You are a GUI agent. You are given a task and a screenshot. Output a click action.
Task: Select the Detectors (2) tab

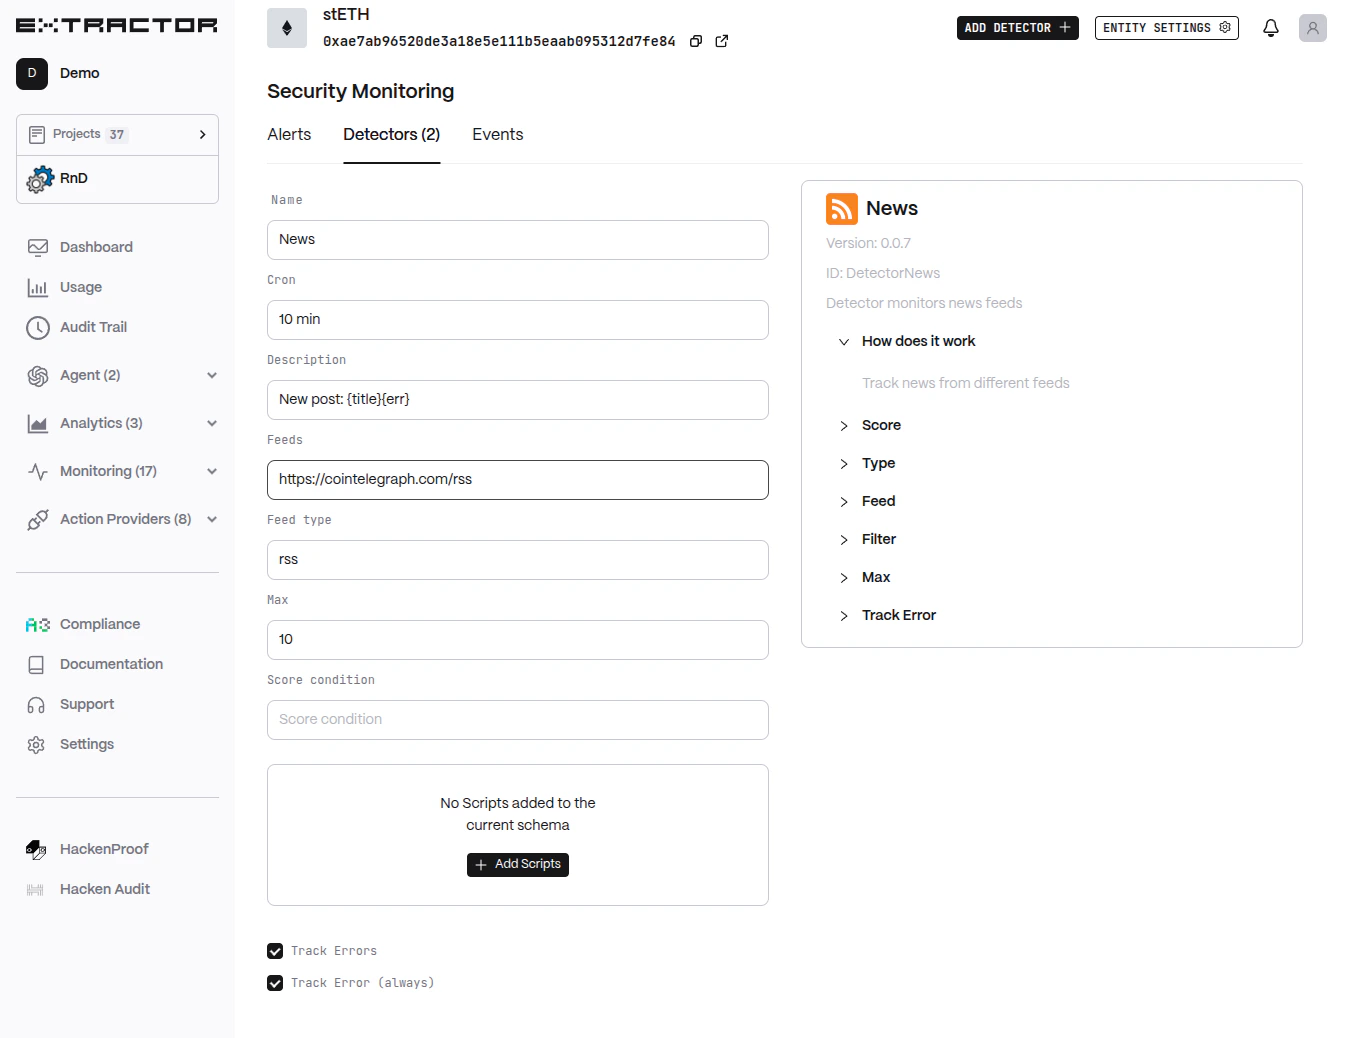tap(391, 134)
